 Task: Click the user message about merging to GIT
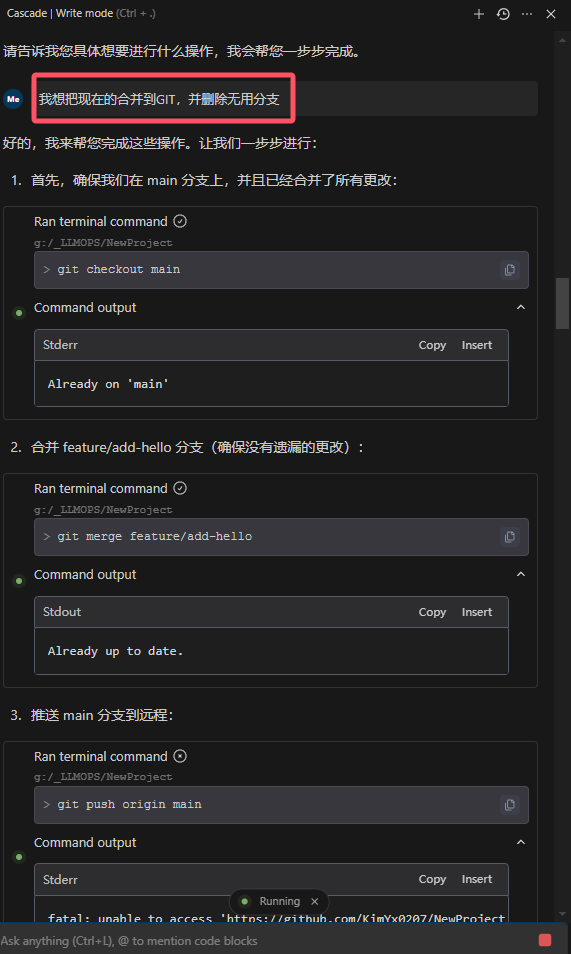pyautogui.click(x=159, y=99)
